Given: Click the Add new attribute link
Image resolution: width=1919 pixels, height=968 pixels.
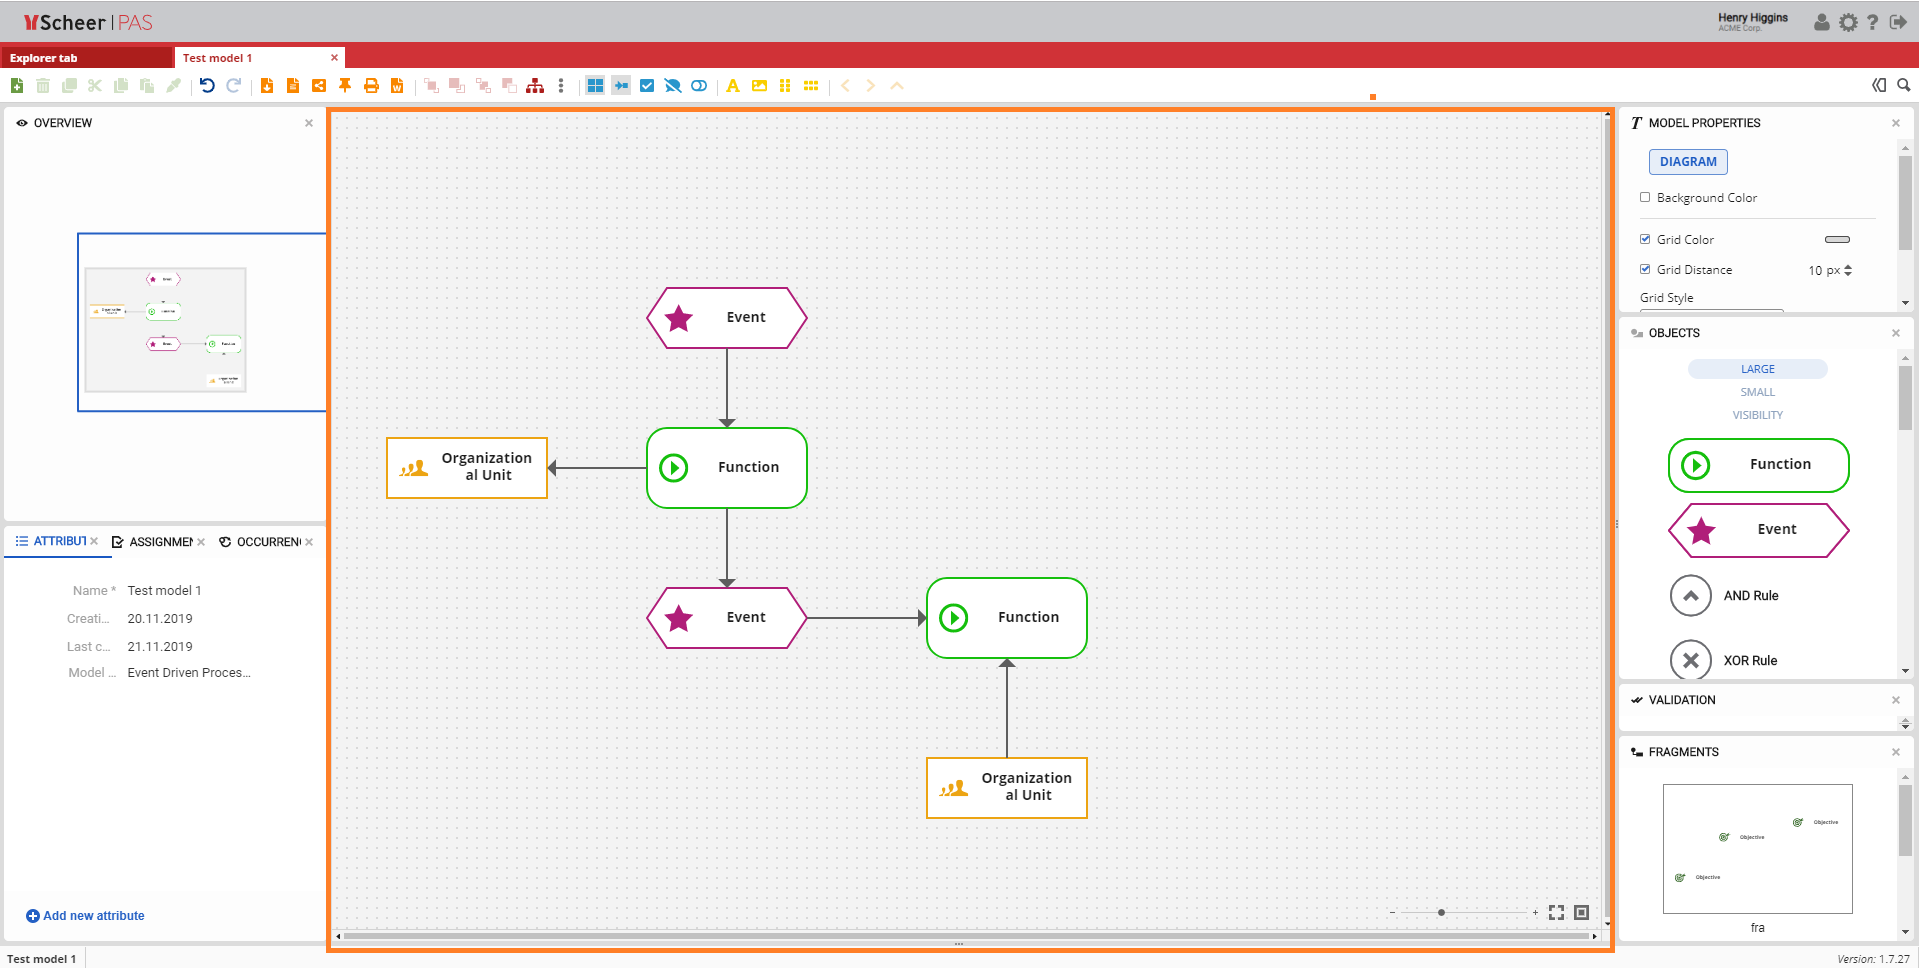Looking at the screenshot, I should [x=85, y=915].
